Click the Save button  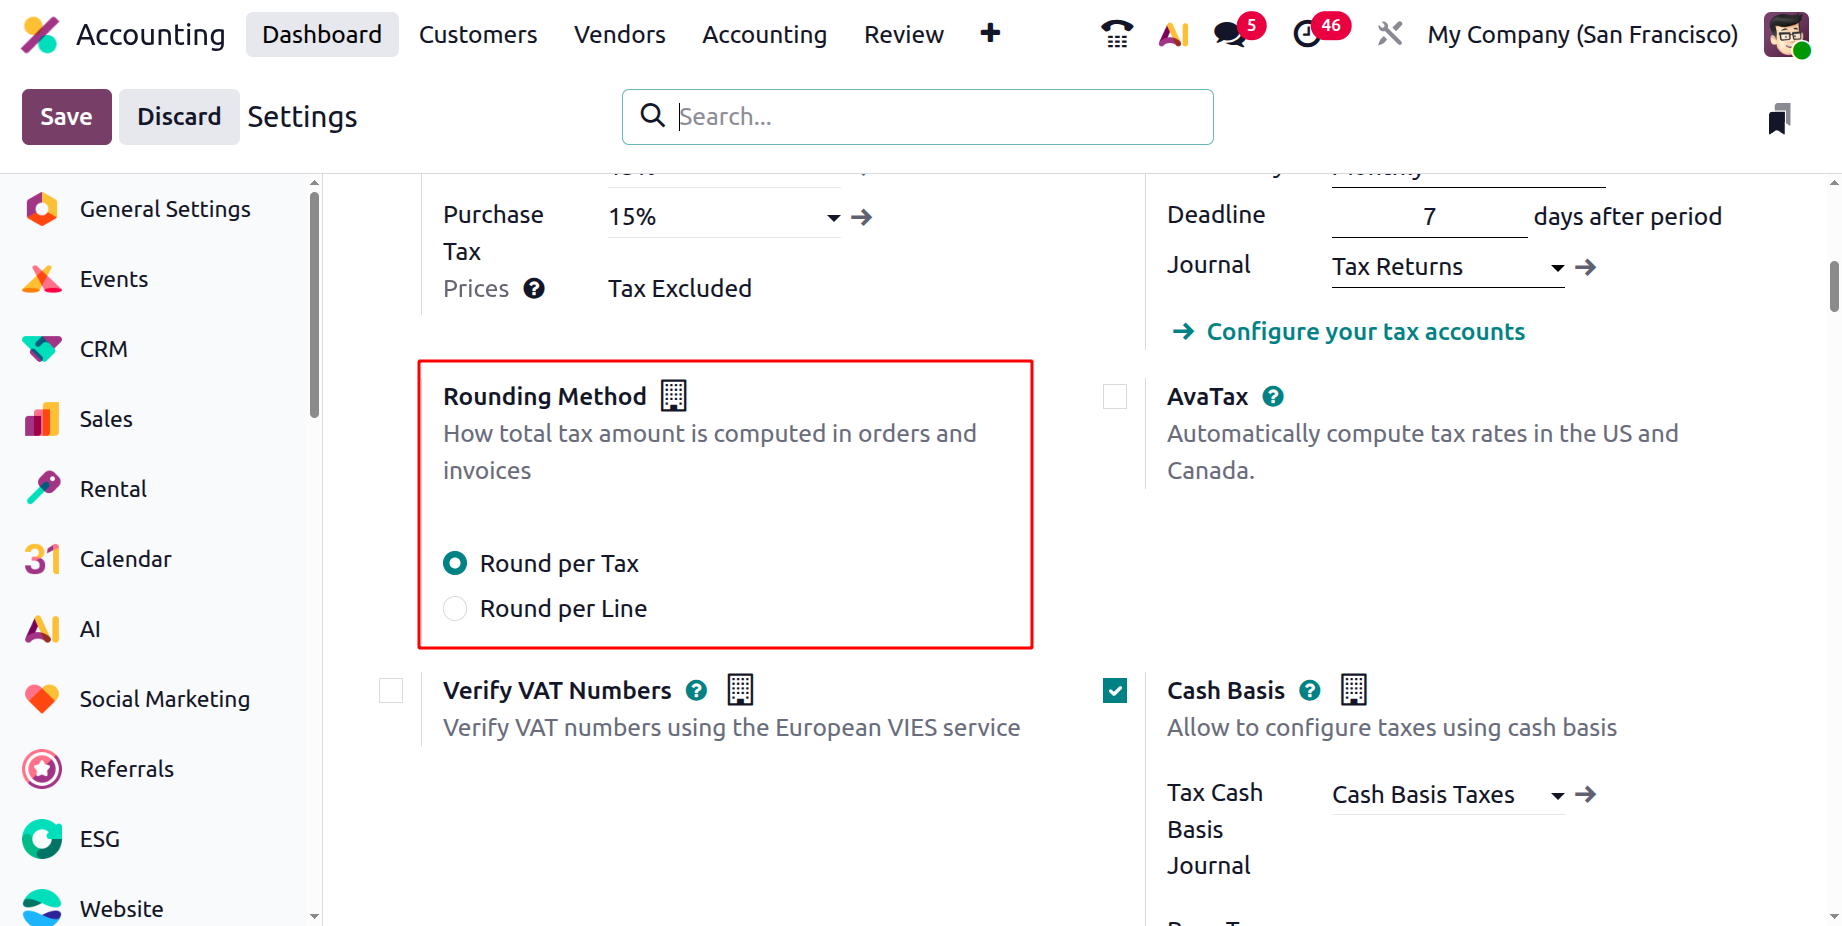[x=66, y=117]
